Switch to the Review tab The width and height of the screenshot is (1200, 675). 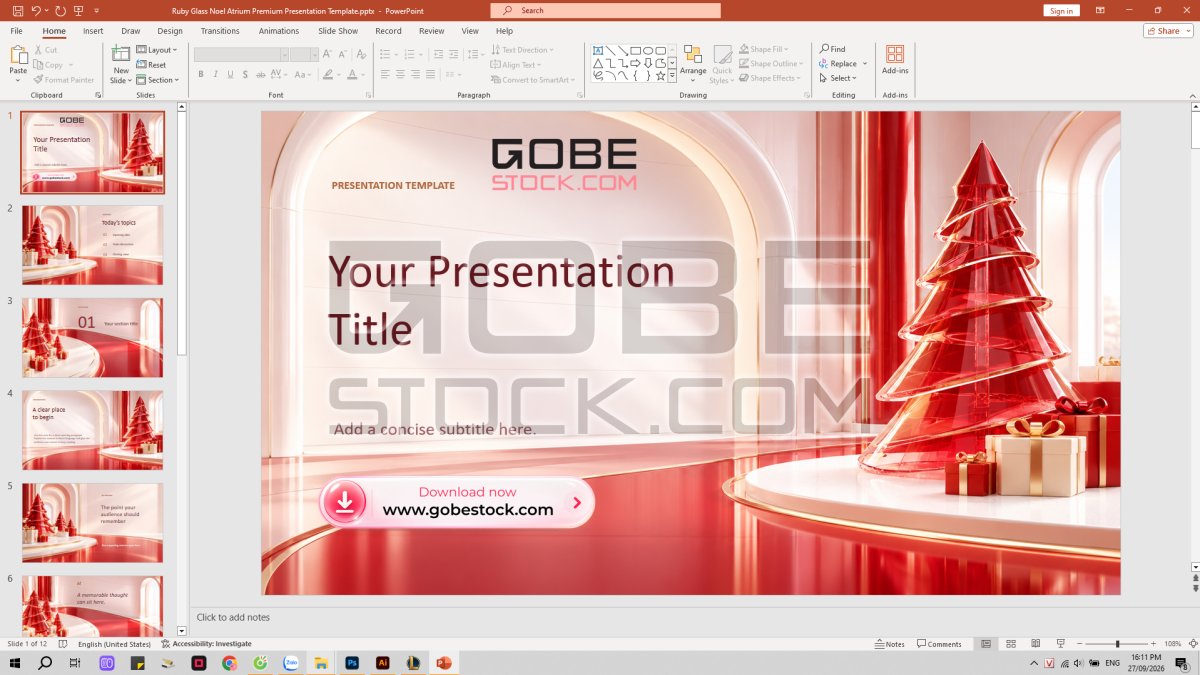431,31
